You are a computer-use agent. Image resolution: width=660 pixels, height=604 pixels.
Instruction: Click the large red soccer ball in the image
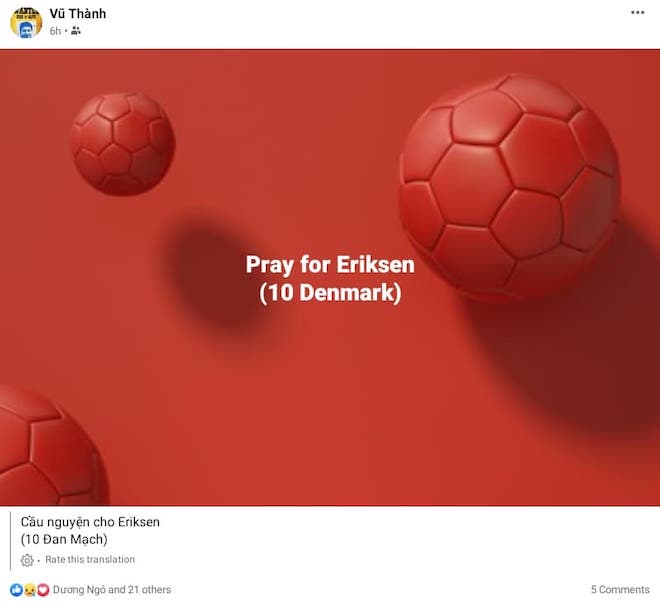tap(509, 188)
